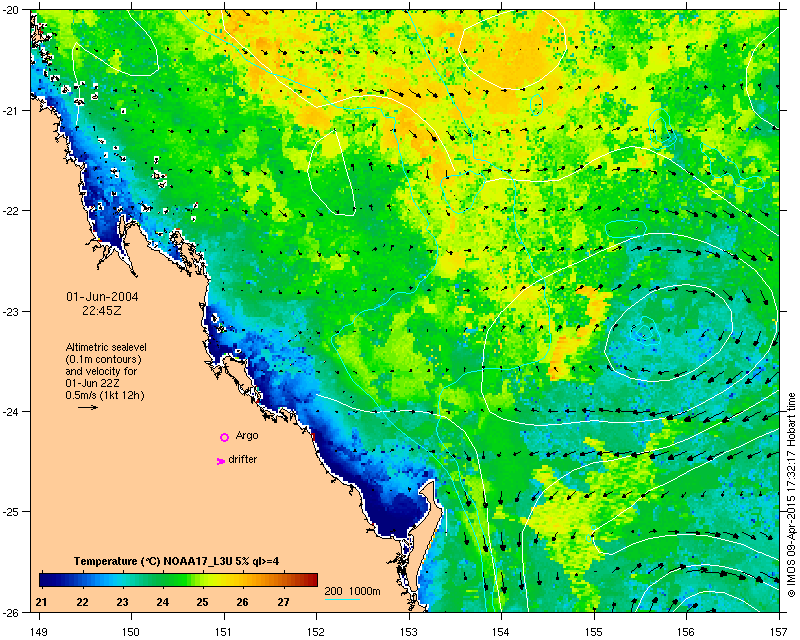Click the 'Argo' legend label
Screen dimensions: 800x640
point(247,435)
